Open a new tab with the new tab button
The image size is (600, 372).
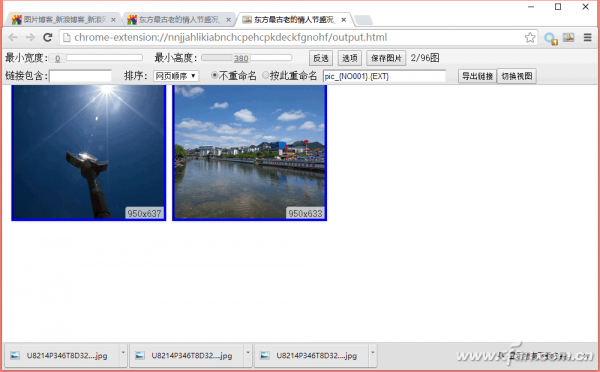tap(363, 20)
